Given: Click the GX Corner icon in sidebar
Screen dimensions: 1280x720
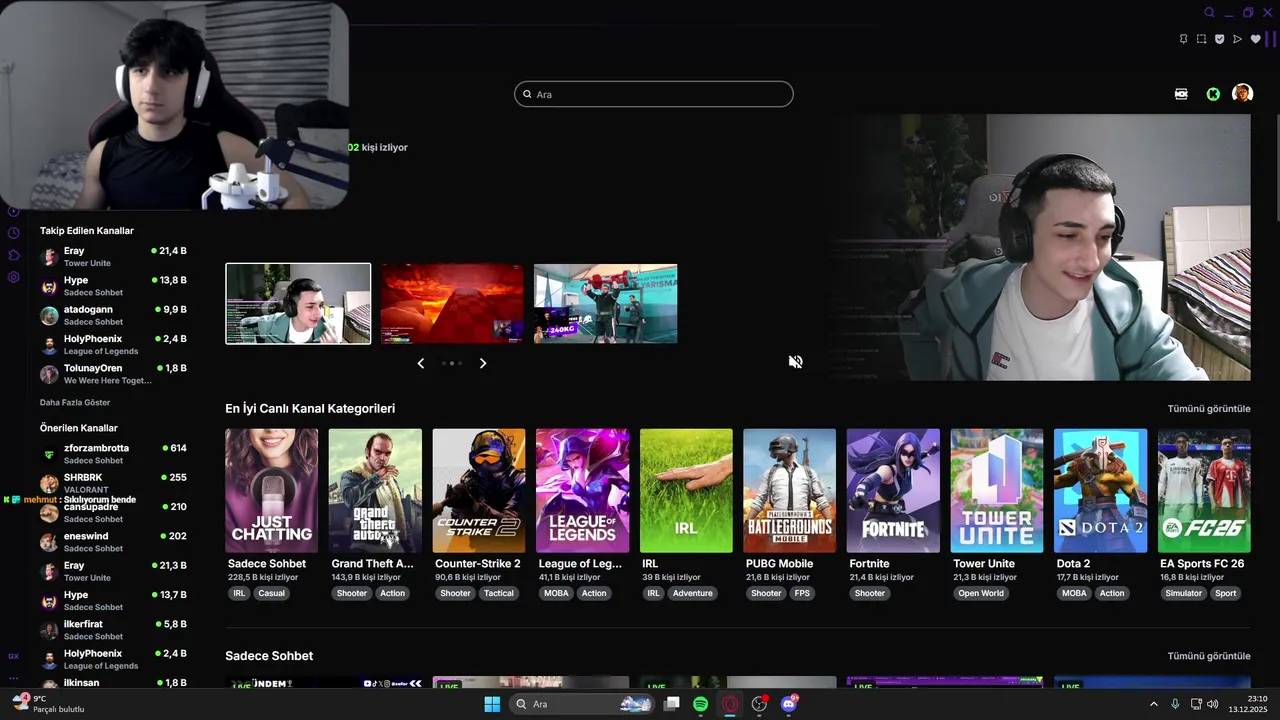Looking at the screenshot, I should click(x=14, y=656).
